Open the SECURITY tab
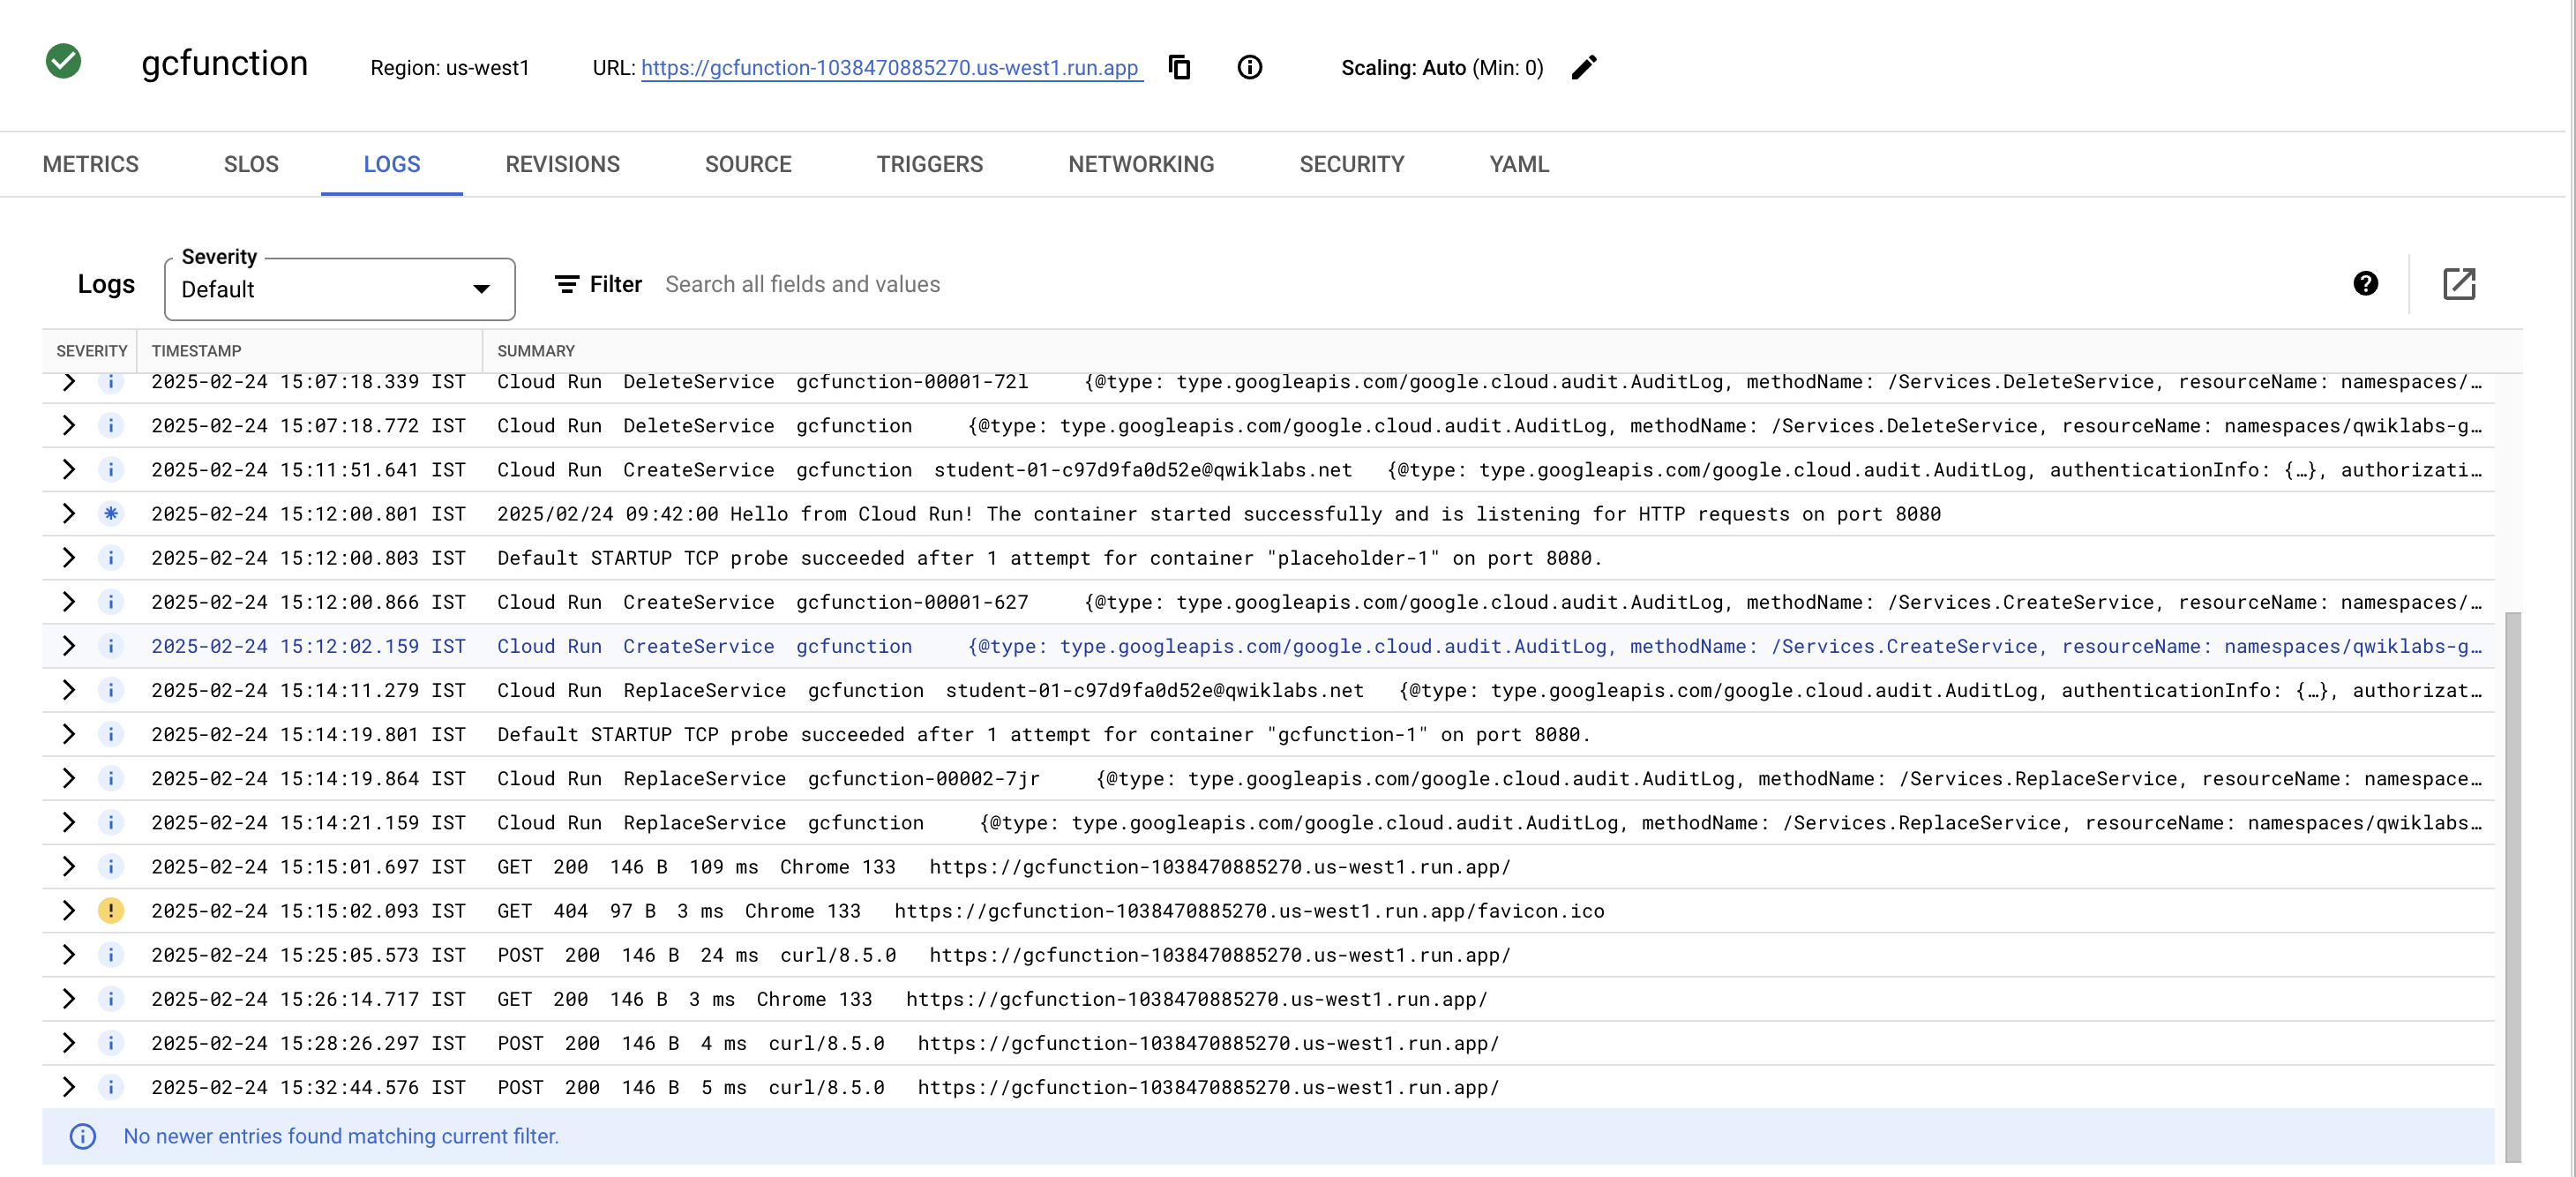This screenshot has height=1177, width=2576. point(1352,164)
